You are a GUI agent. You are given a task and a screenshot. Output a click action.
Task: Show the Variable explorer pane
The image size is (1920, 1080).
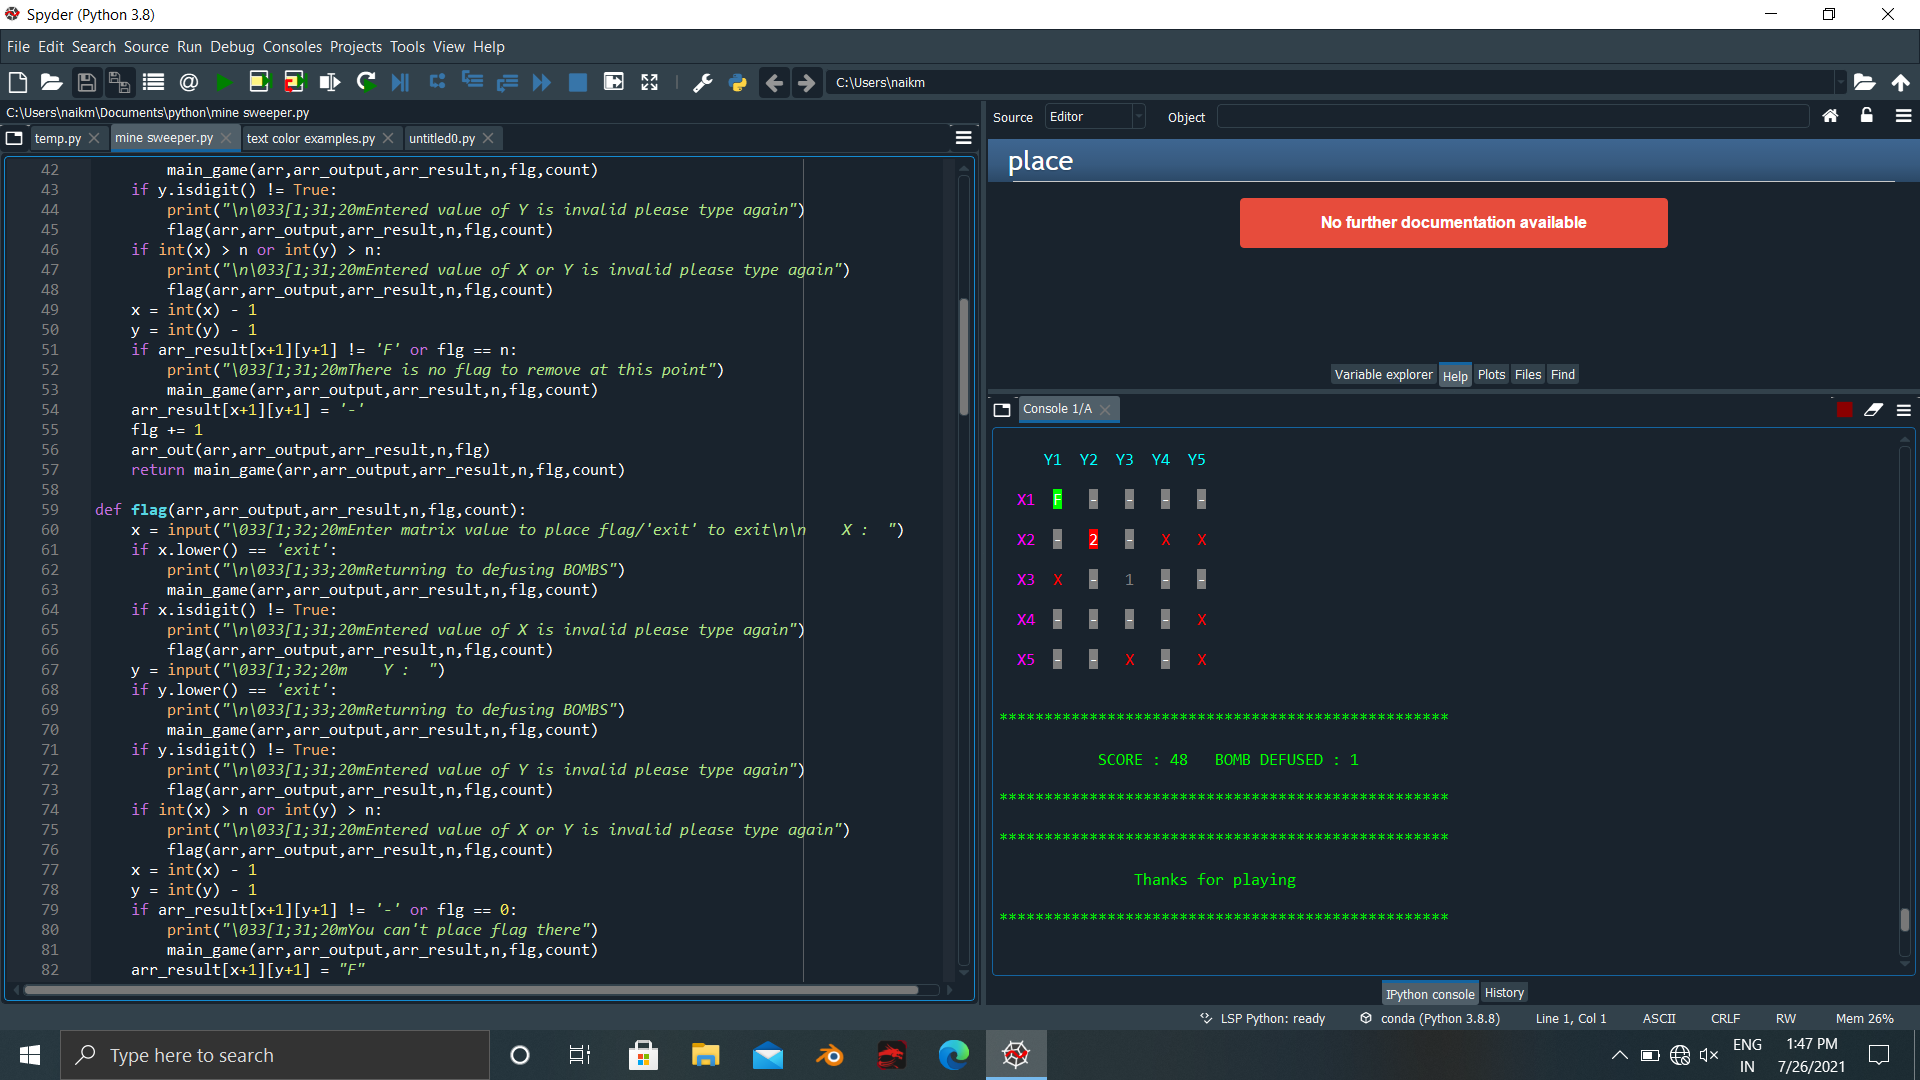click(x=1383, y=374)
